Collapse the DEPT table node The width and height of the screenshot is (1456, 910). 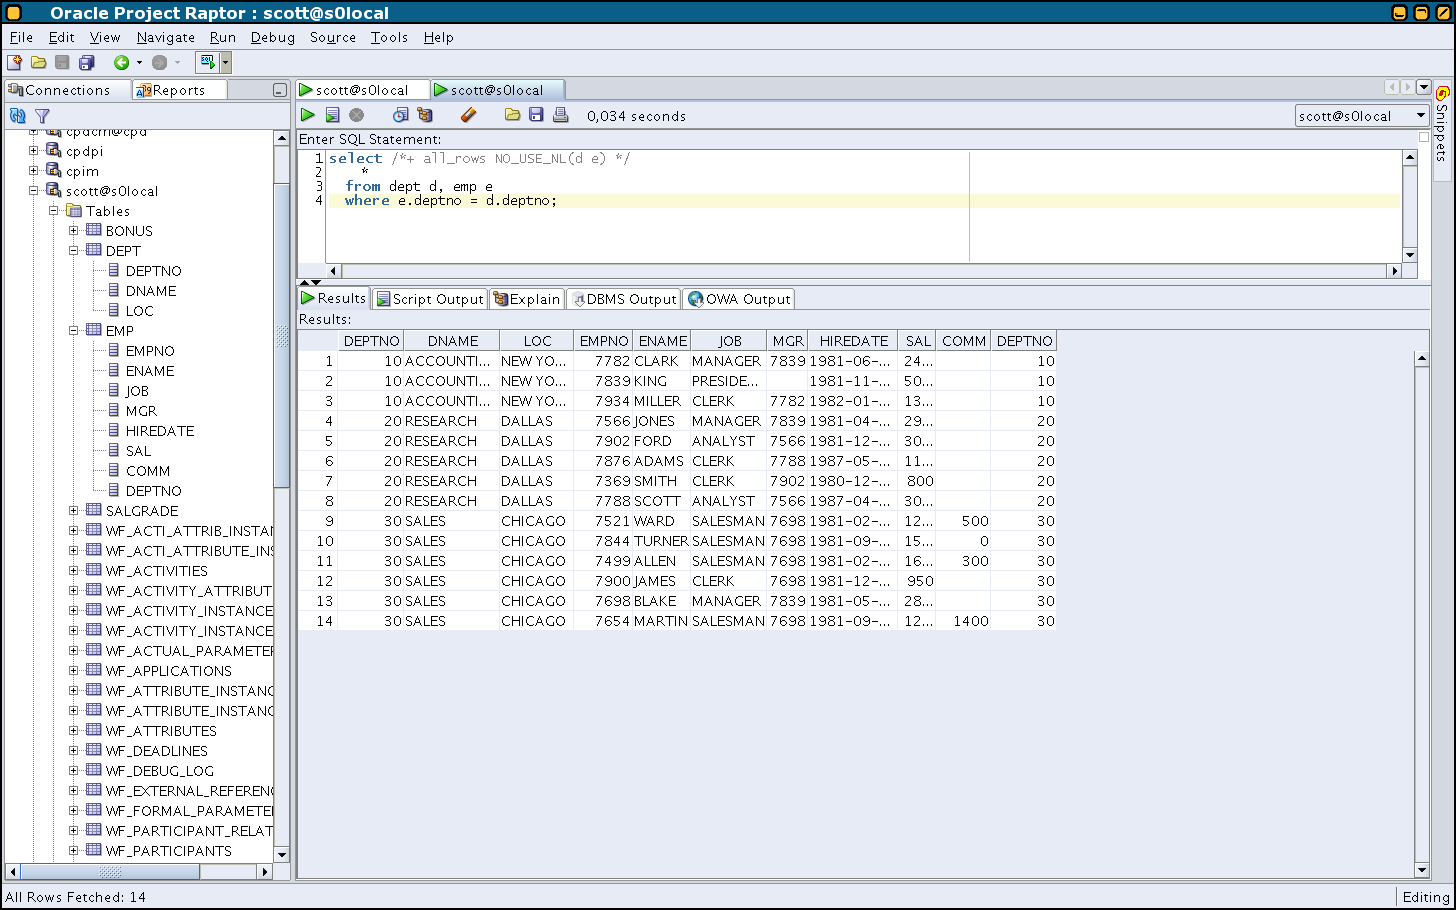pyautogui.click(x=74, y=250)
